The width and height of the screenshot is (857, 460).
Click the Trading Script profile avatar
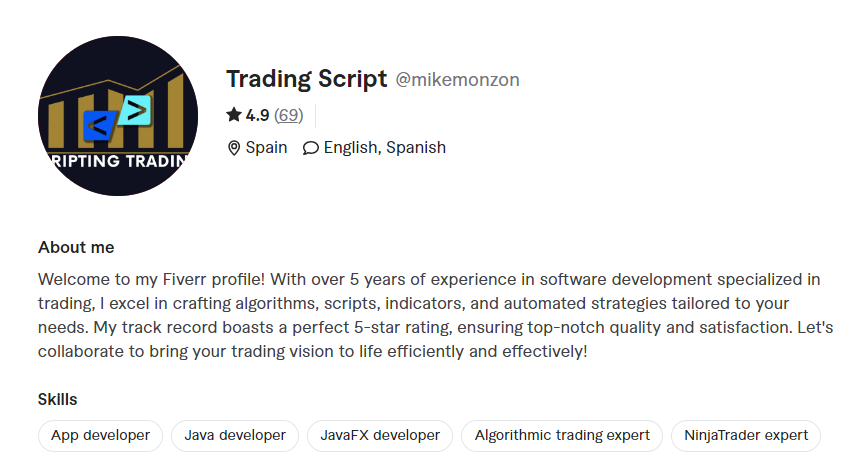click(118, 116)
